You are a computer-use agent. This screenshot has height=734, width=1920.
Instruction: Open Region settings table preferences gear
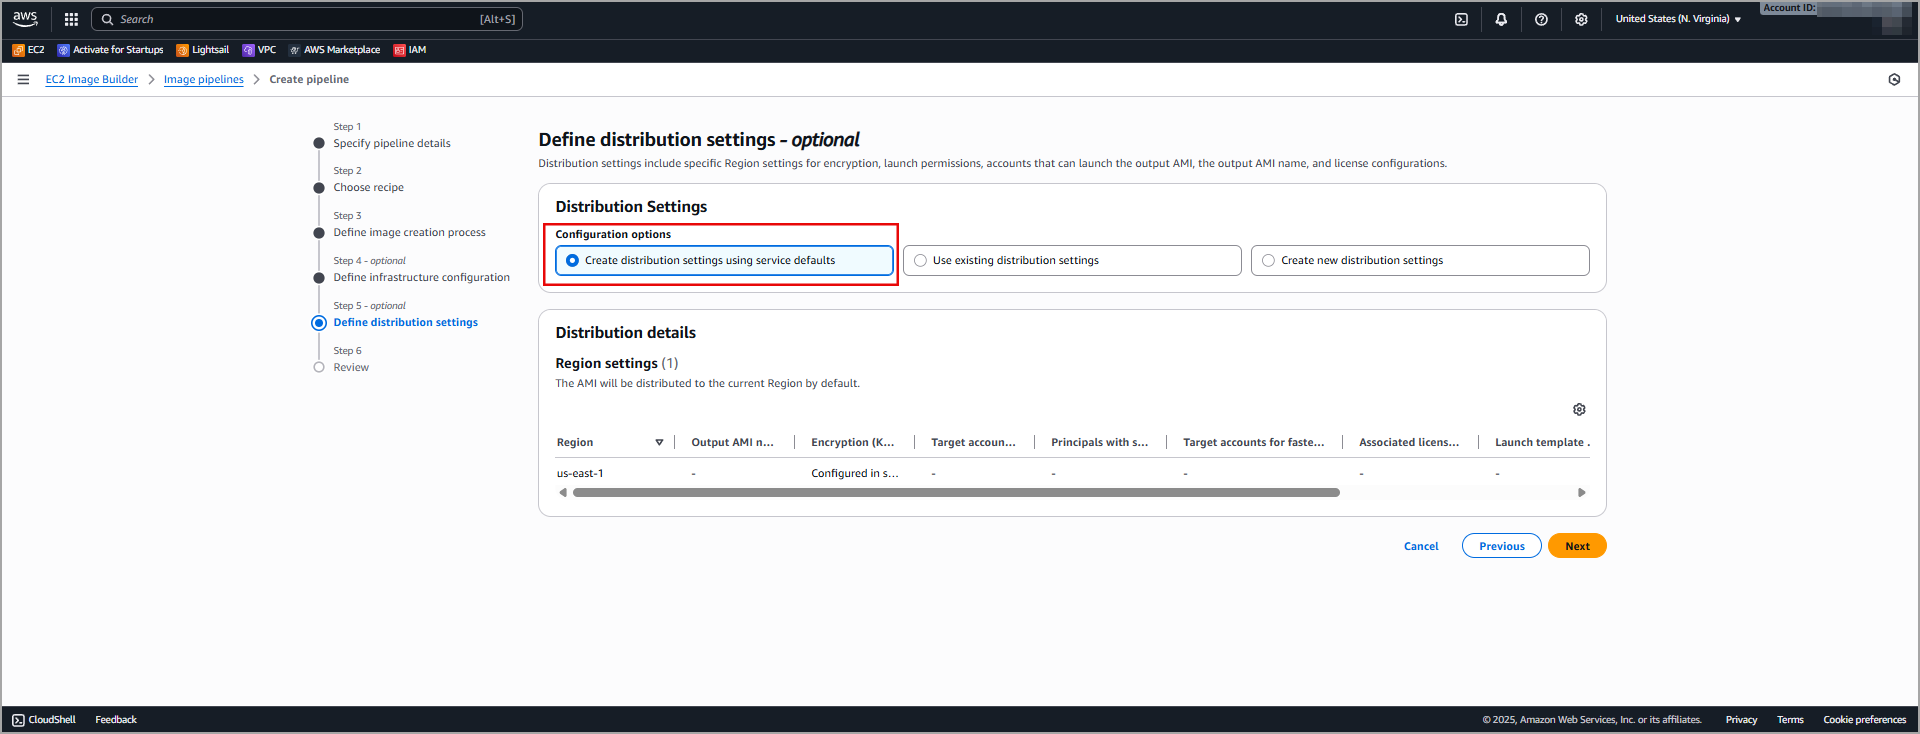pyautogui.click(x=1579, y=410)
